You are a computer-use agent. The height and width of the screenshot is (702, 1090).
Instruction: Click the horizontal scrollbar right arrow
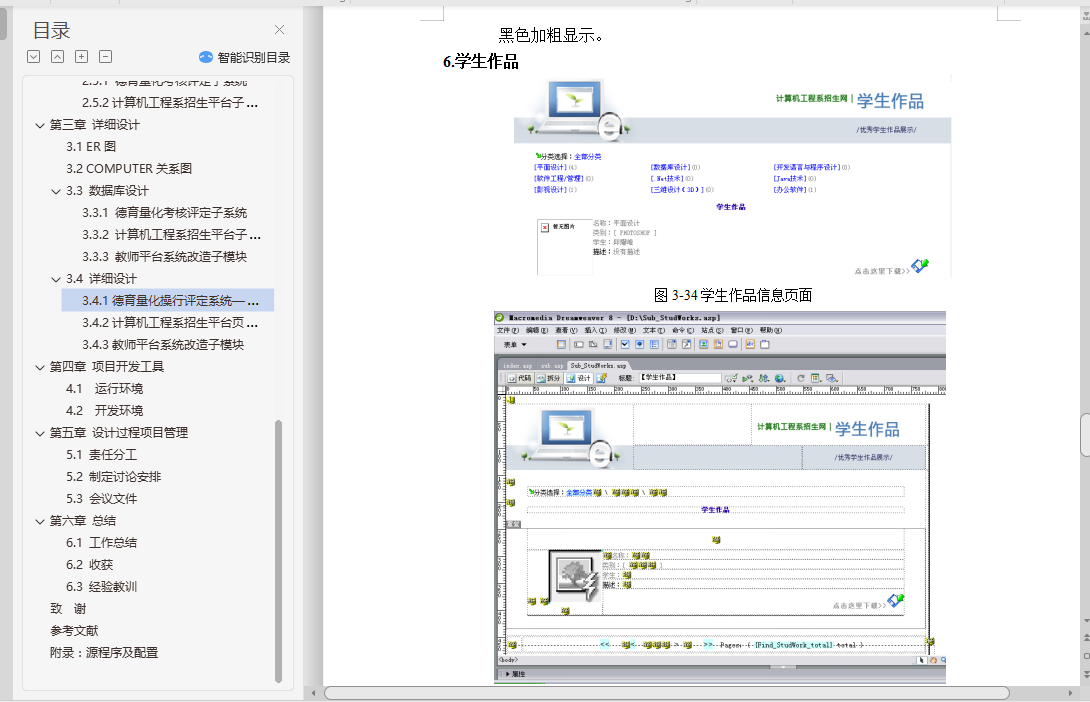pyautogui.click(x=1070, y=693)
